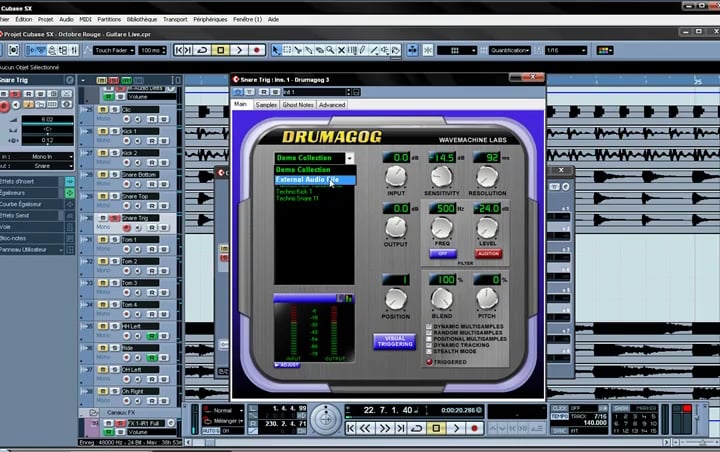The image size is (720, 452).
Task: Switch to the Samples tab in Drumagog
Action: (266, 105)
